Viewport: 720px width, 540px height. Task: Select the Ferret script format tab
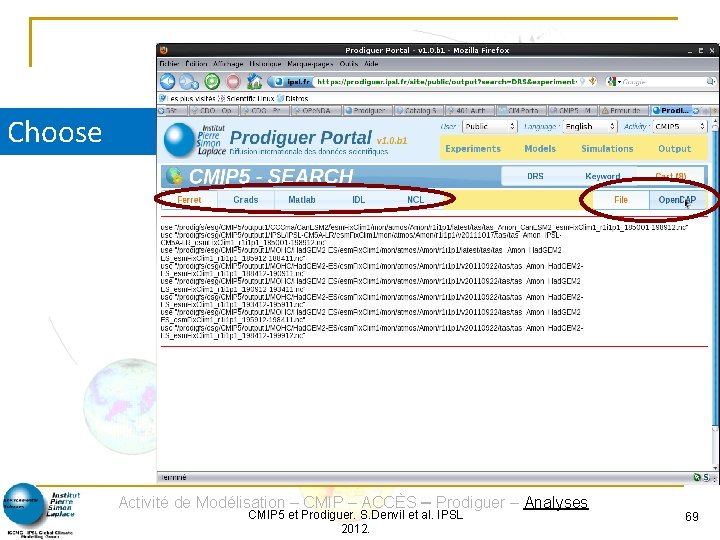(189, 200)
